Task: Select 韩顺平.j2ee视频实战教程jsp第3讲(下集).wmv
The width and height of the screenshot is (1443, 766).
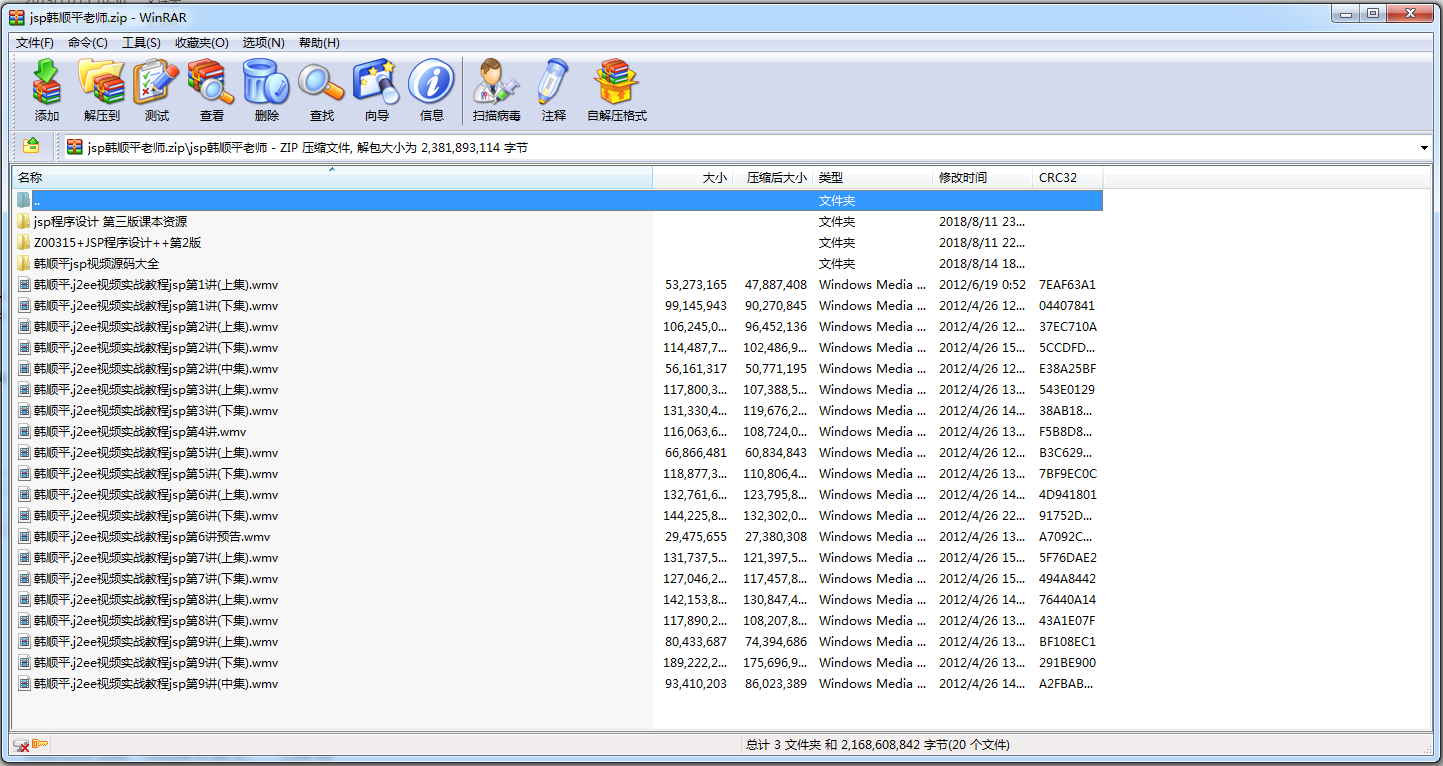Action: click(x=156, y=410)
